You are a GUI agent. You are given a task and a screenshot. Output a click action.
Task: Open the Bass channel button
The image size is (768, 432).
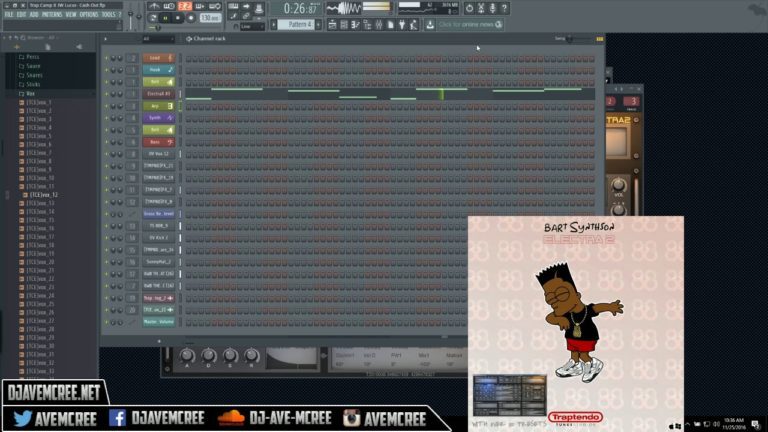158,142
